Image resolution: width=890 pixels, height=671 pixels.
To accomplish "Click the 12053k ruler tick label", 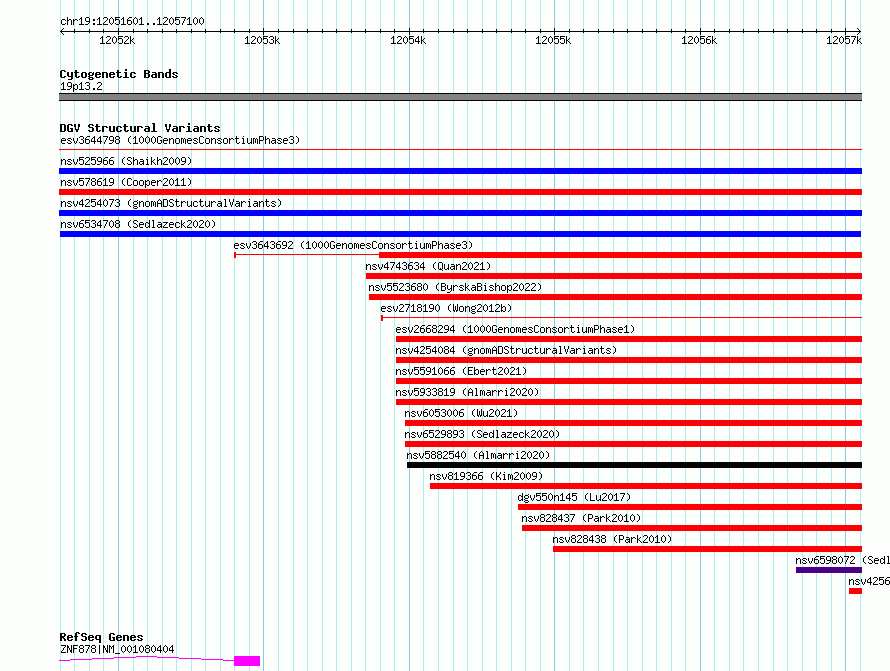I will point(262,40).
